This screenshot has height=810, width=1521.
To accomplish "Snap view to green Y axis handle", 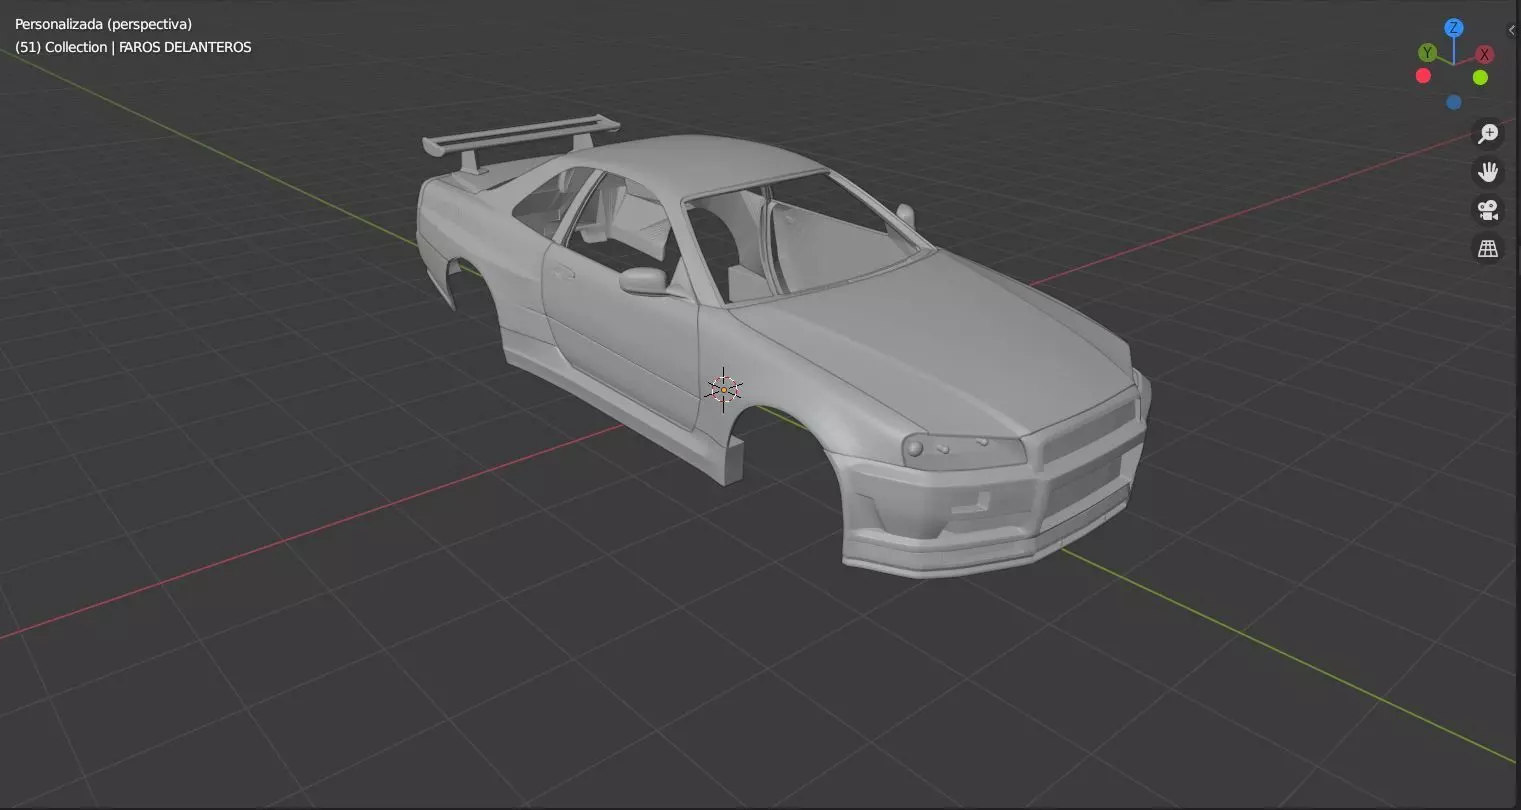I will click(x=1427, y=53).
